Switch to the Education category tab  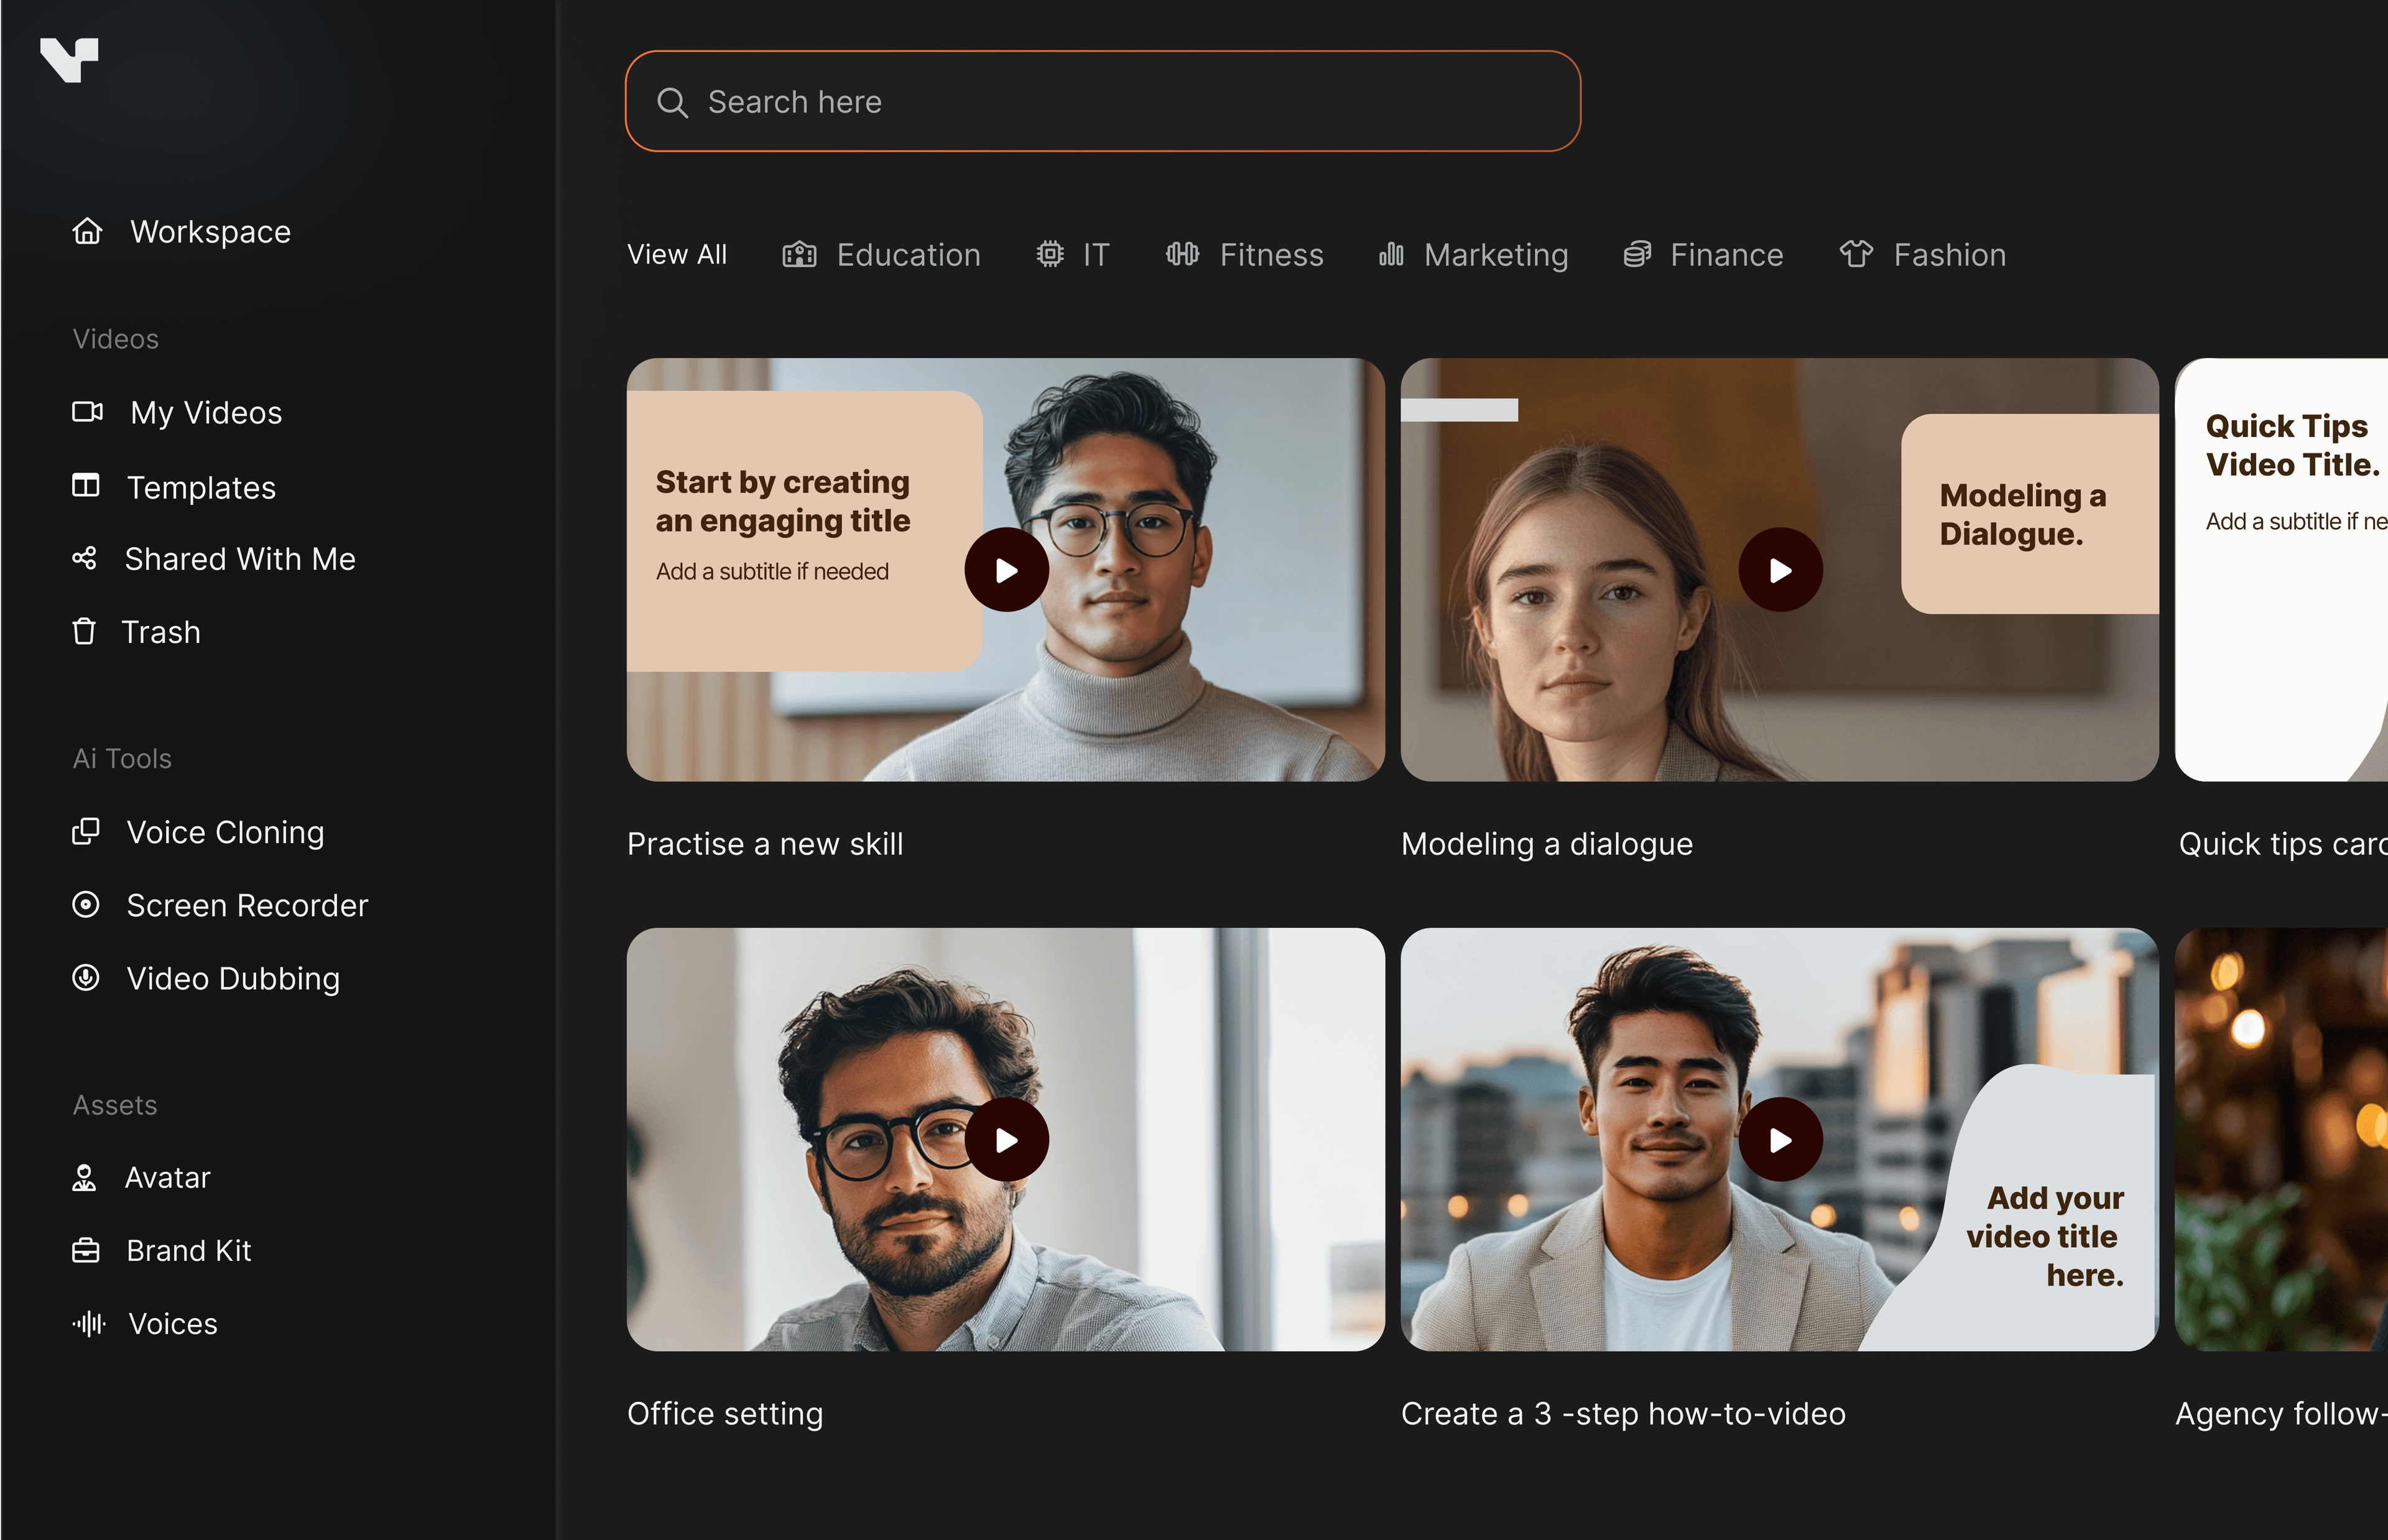pos(882,255)
